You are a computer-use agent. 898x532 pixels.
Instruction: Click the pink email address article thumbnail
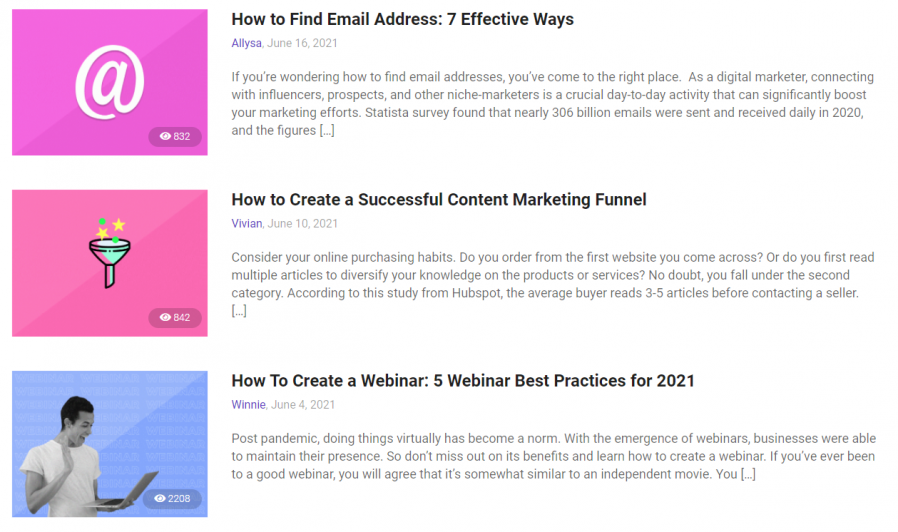pos(109,82)
